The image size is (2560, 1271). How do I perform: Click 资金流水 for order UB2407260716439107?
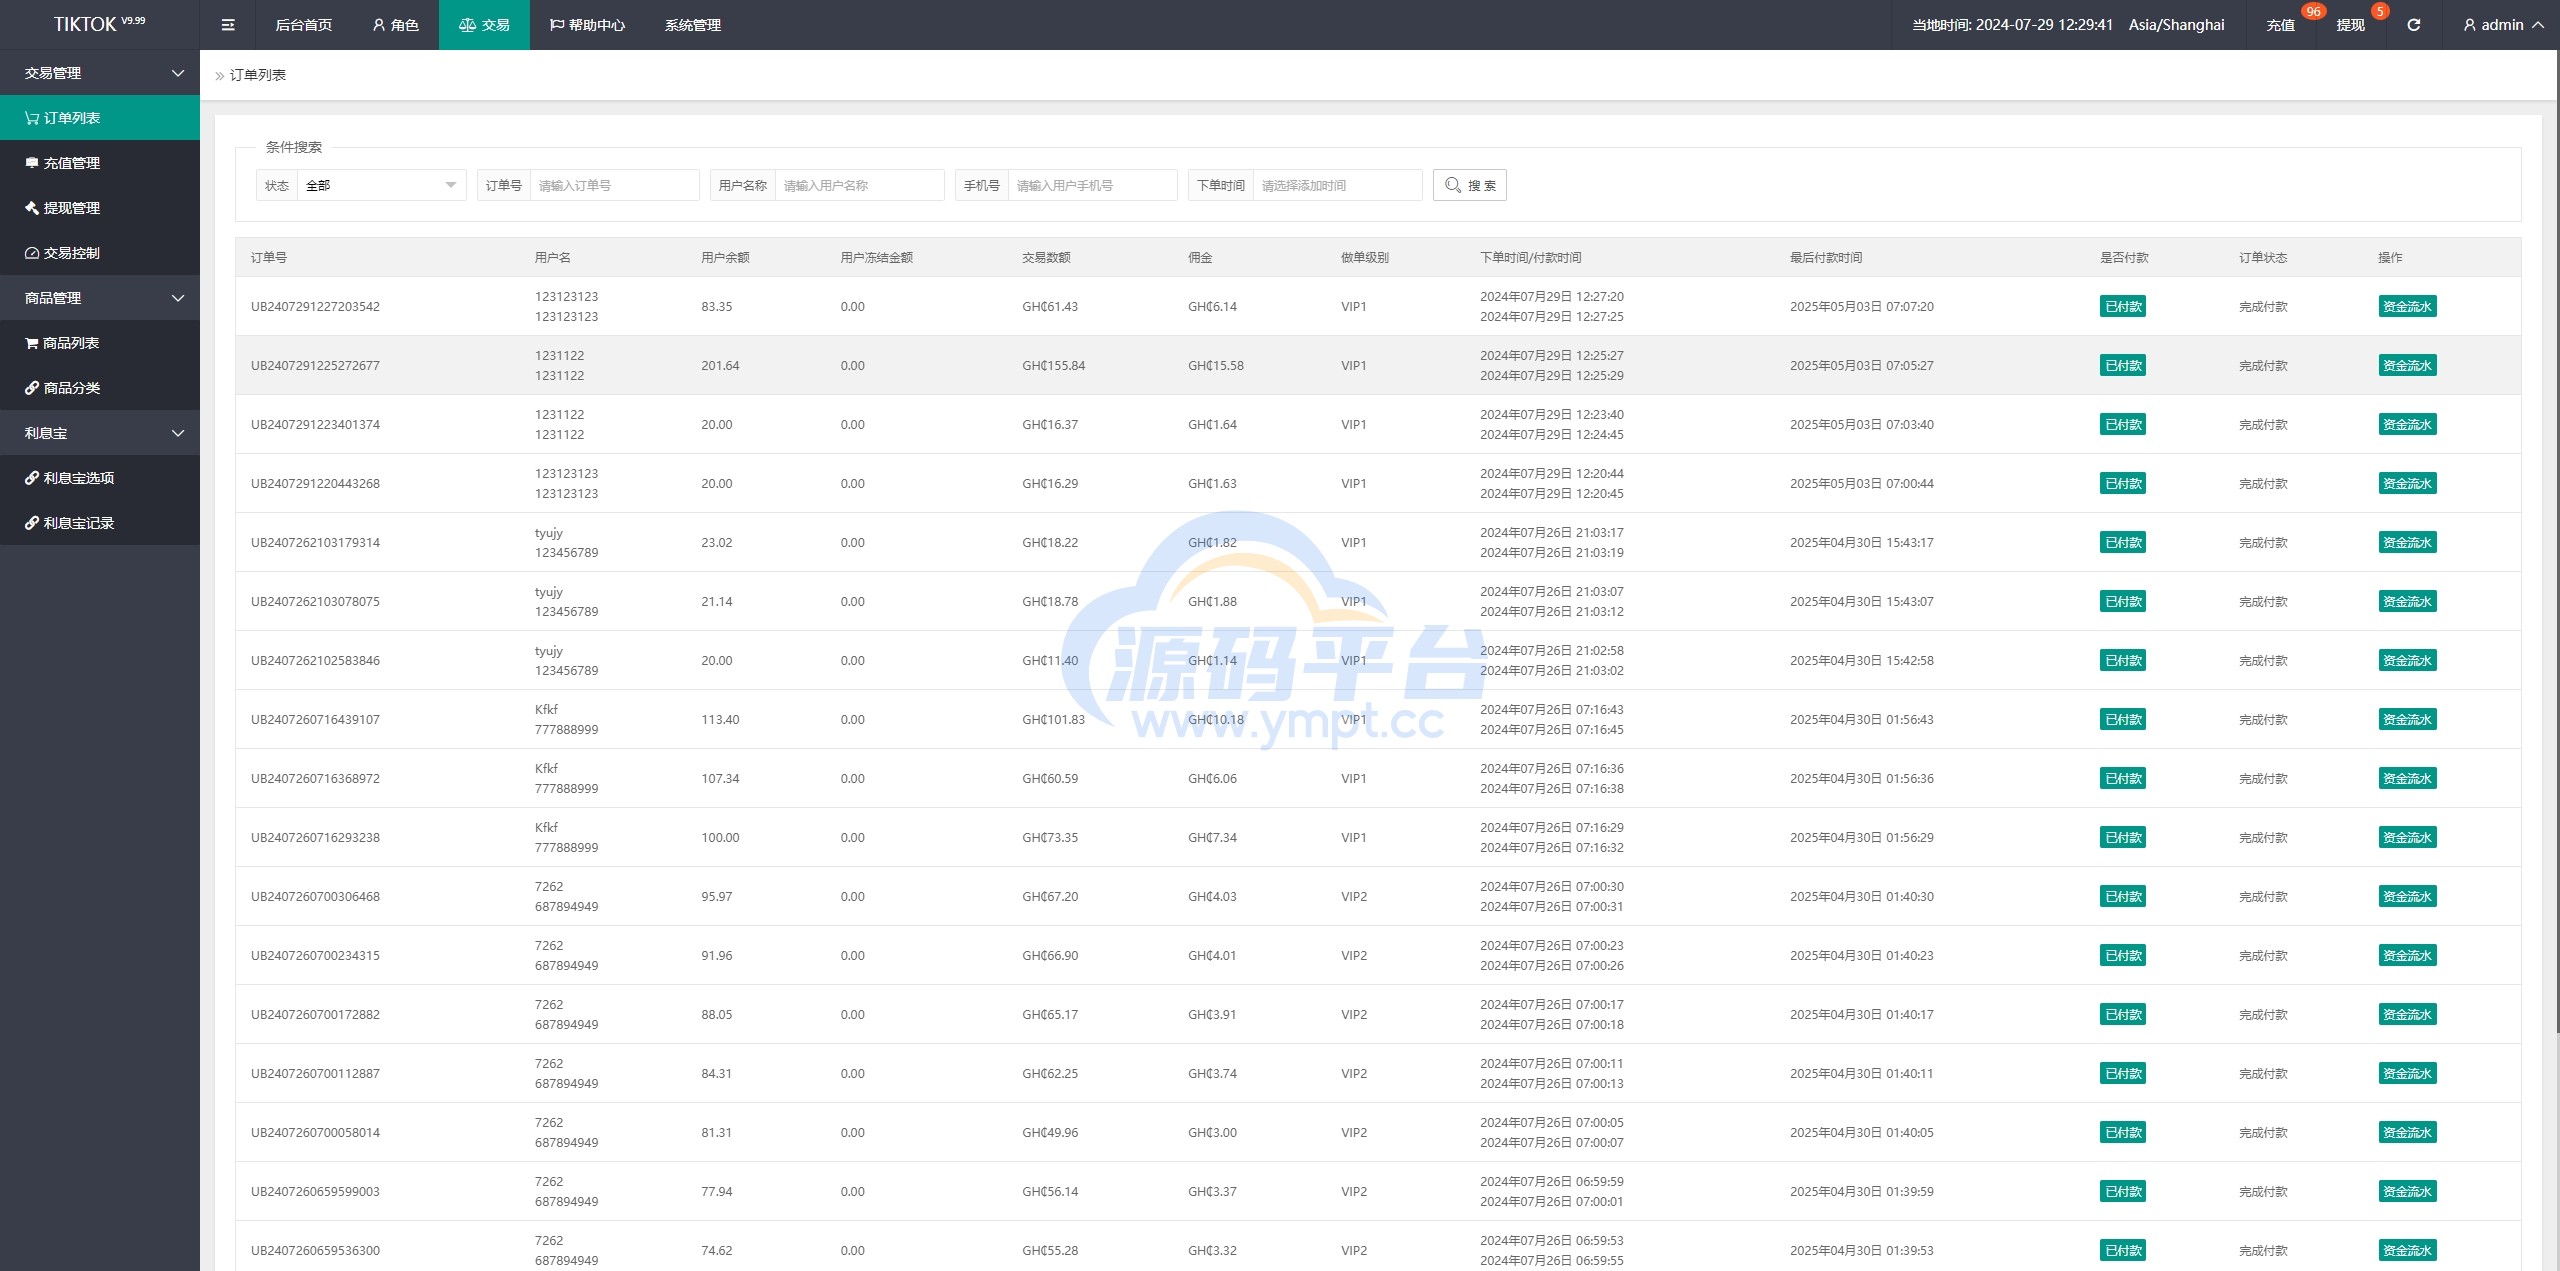(2407, 719)
